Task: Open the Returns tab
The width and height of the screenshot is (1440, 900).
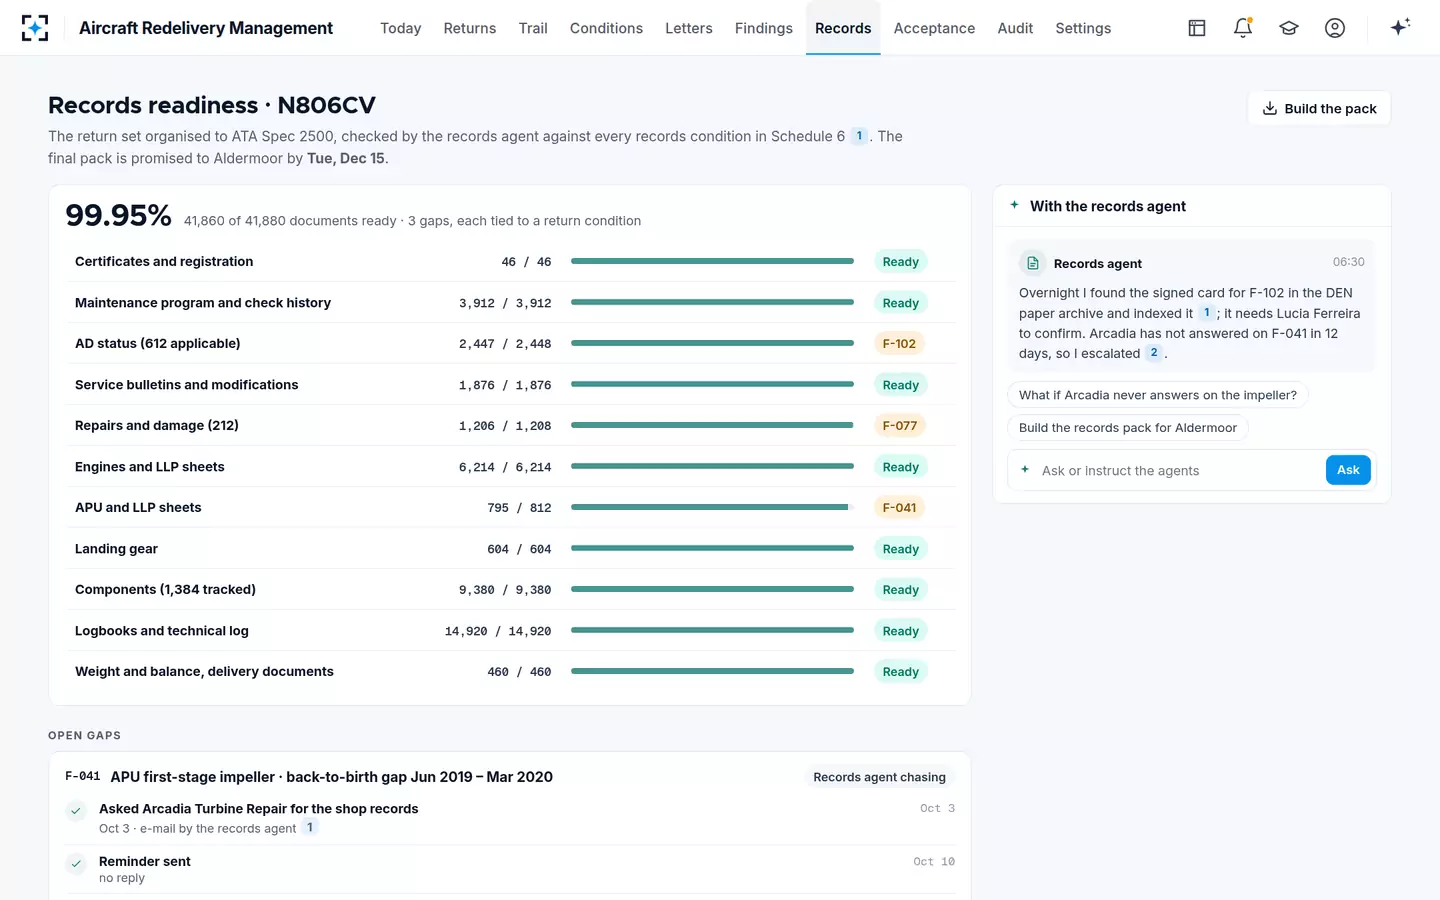Action: [470, 28]
